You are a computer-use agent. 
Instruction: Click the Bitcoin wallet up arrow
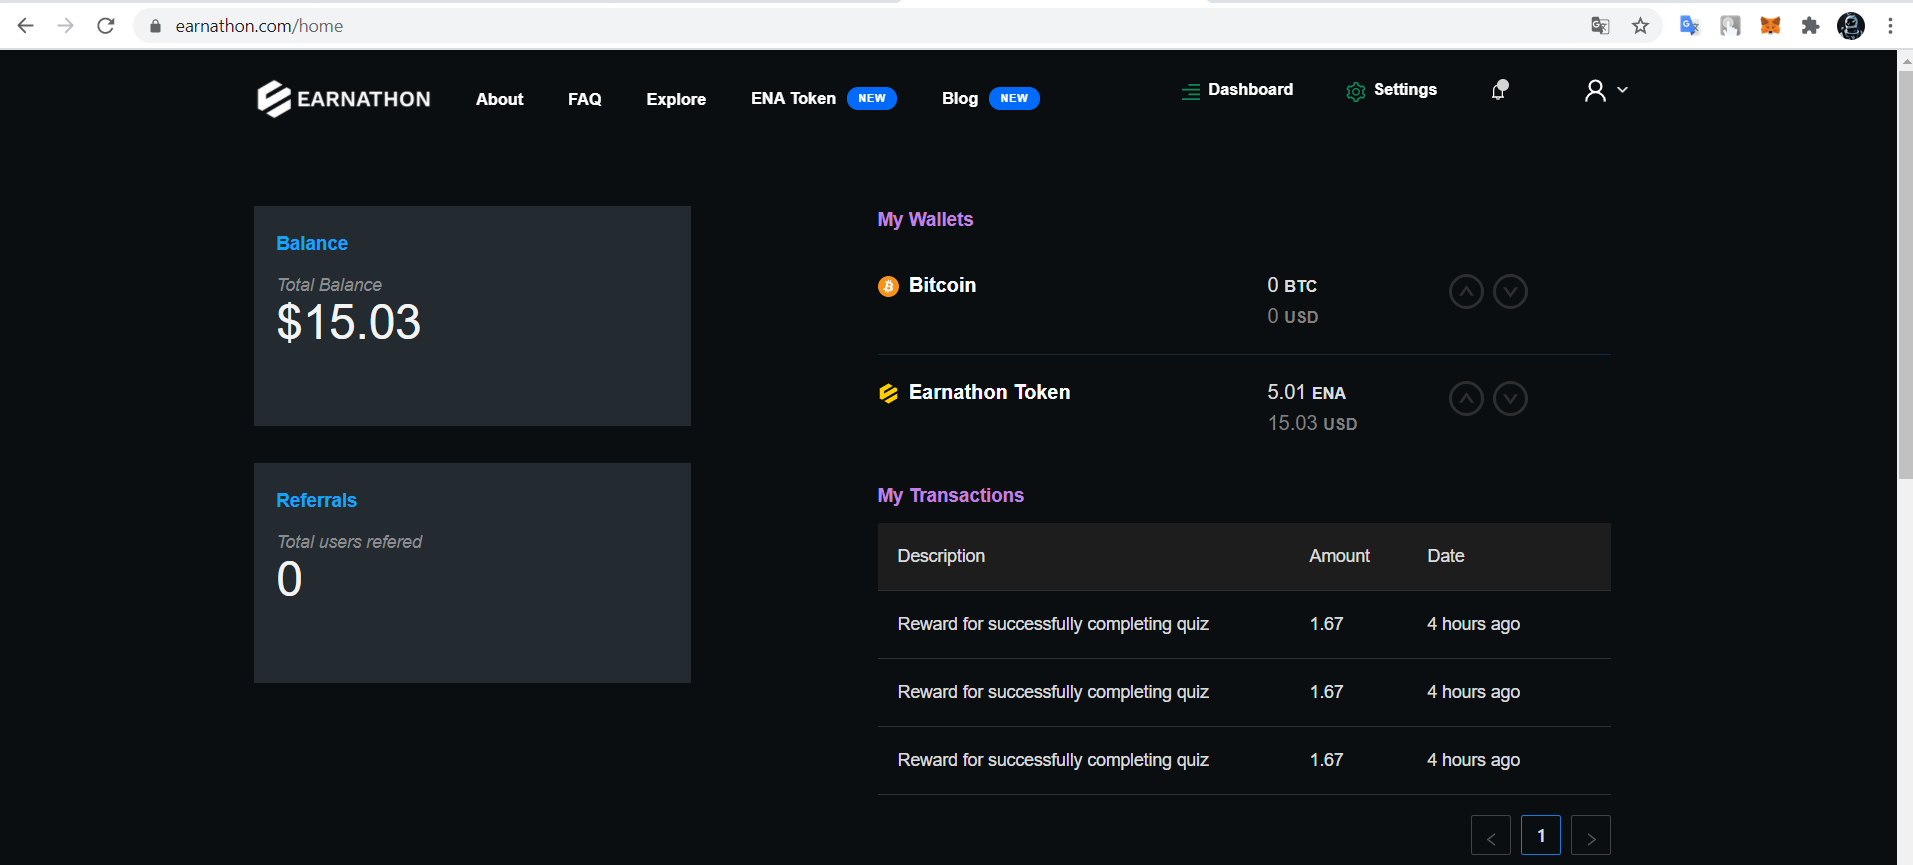pyautogui.click(x=1465, y=292)
